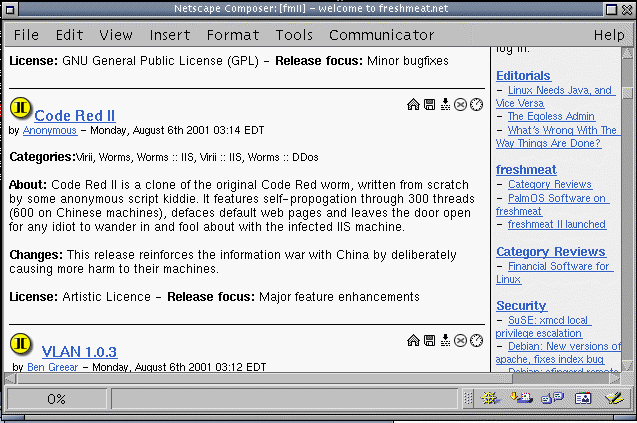The width and height of the screenshot is (637, 423).
Task: Click the vertical scrollbar down arrow
Action: click(x=628, y=366)
